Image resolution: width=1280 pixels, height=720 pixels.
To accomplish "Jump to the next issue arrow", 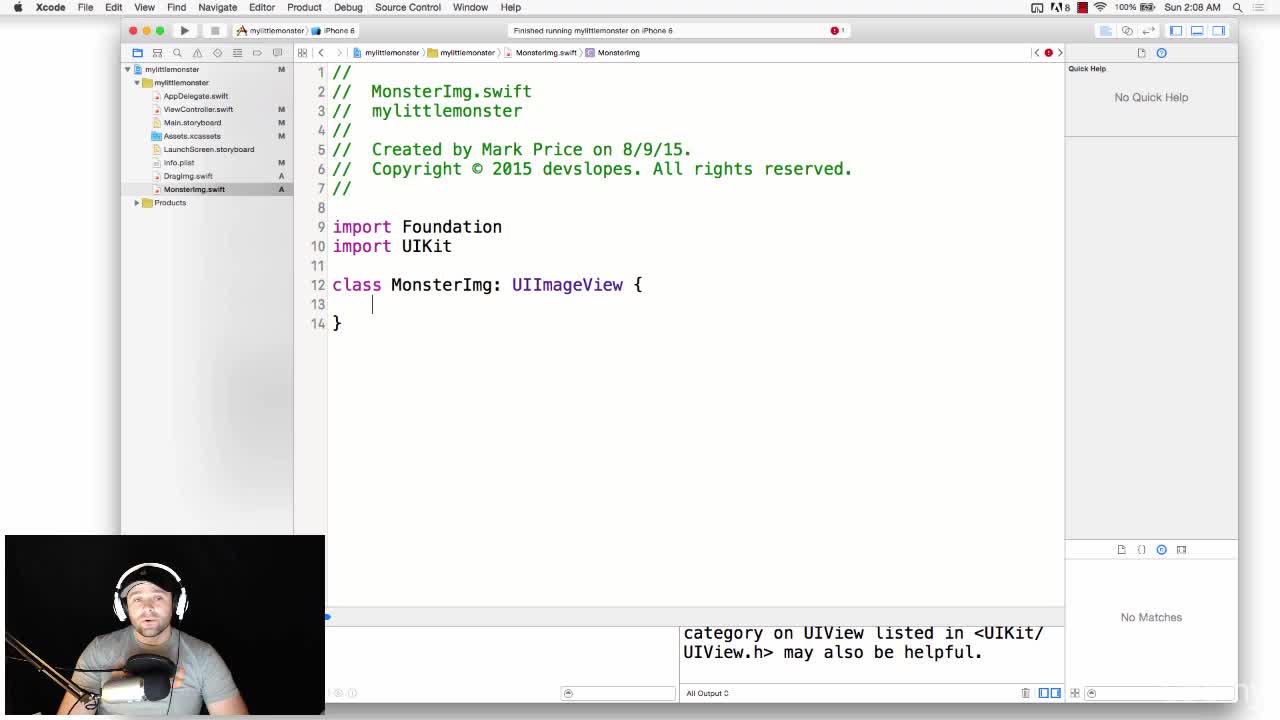I will [1060, 53].
